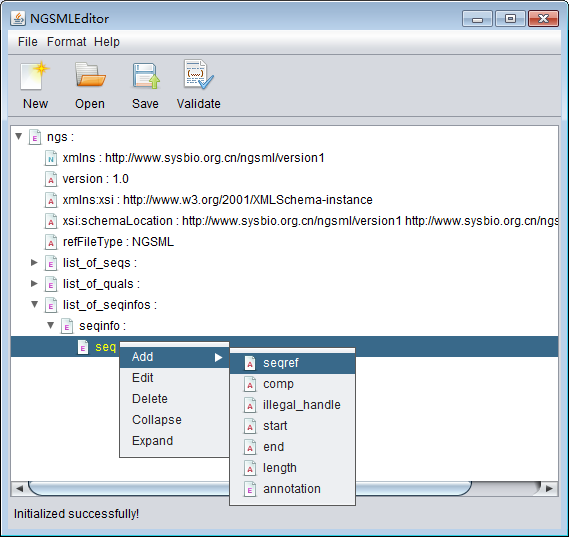Open the Help menu
569x537 pixels.
107,42
